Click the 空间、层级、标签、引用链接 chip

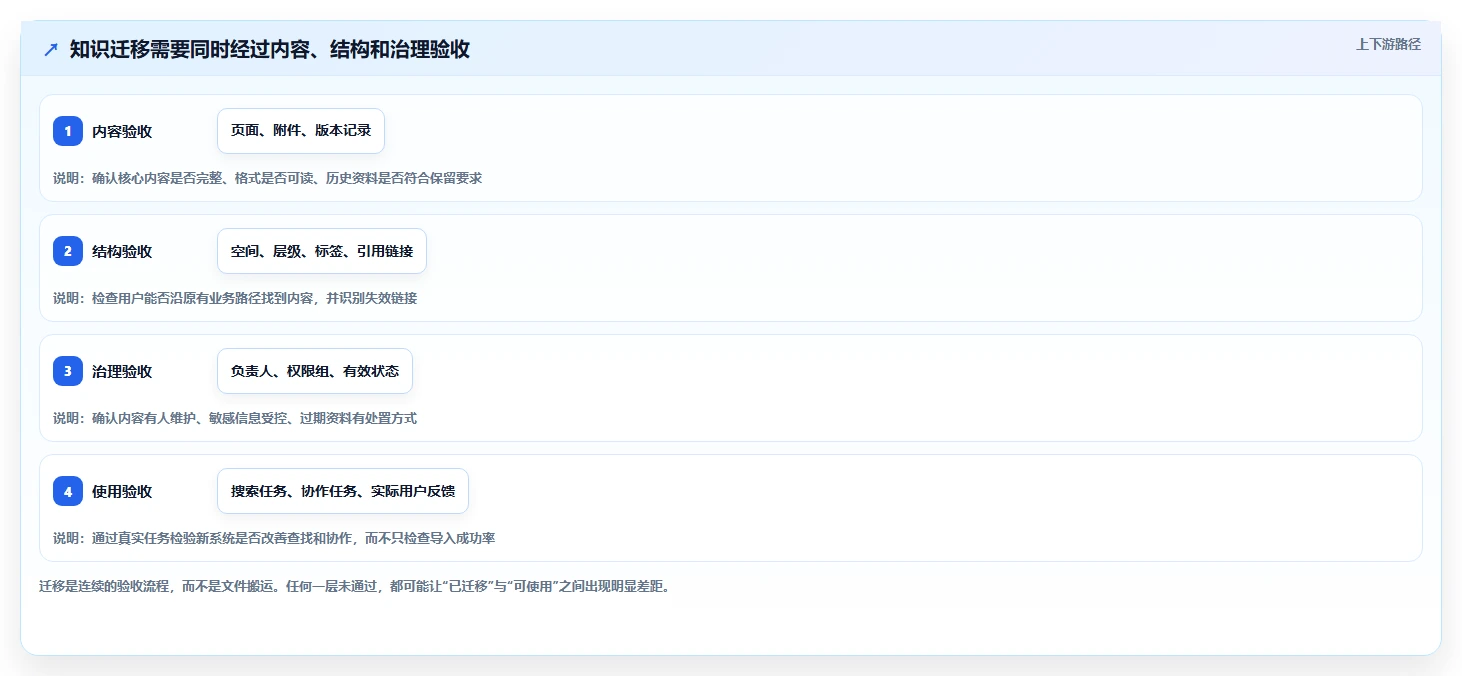pyautogui.click(x=322, y=251)
